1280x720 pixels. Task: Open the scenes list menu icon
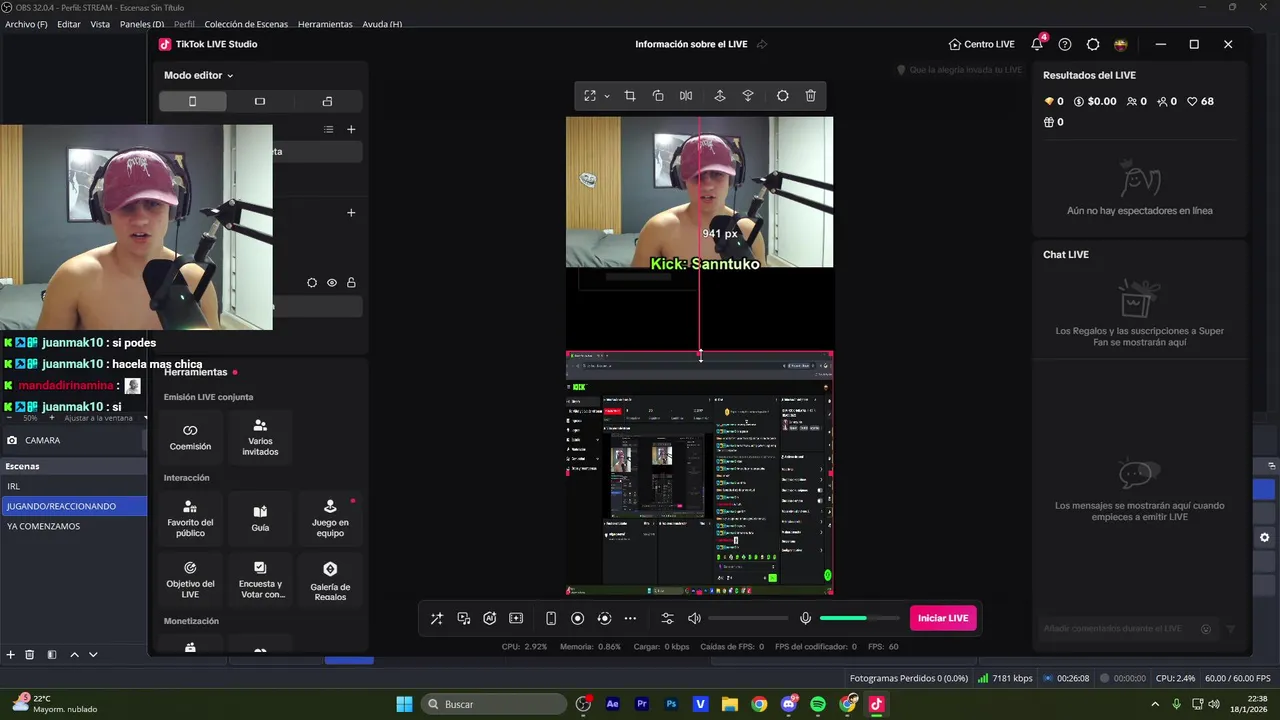pos(328,129)
